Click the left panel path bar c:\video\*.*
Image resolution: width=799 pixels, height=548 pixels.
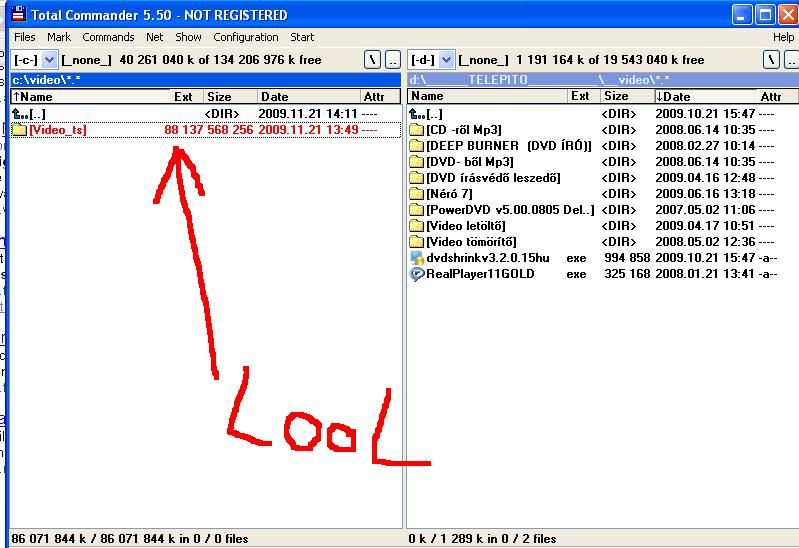point(206,80)
